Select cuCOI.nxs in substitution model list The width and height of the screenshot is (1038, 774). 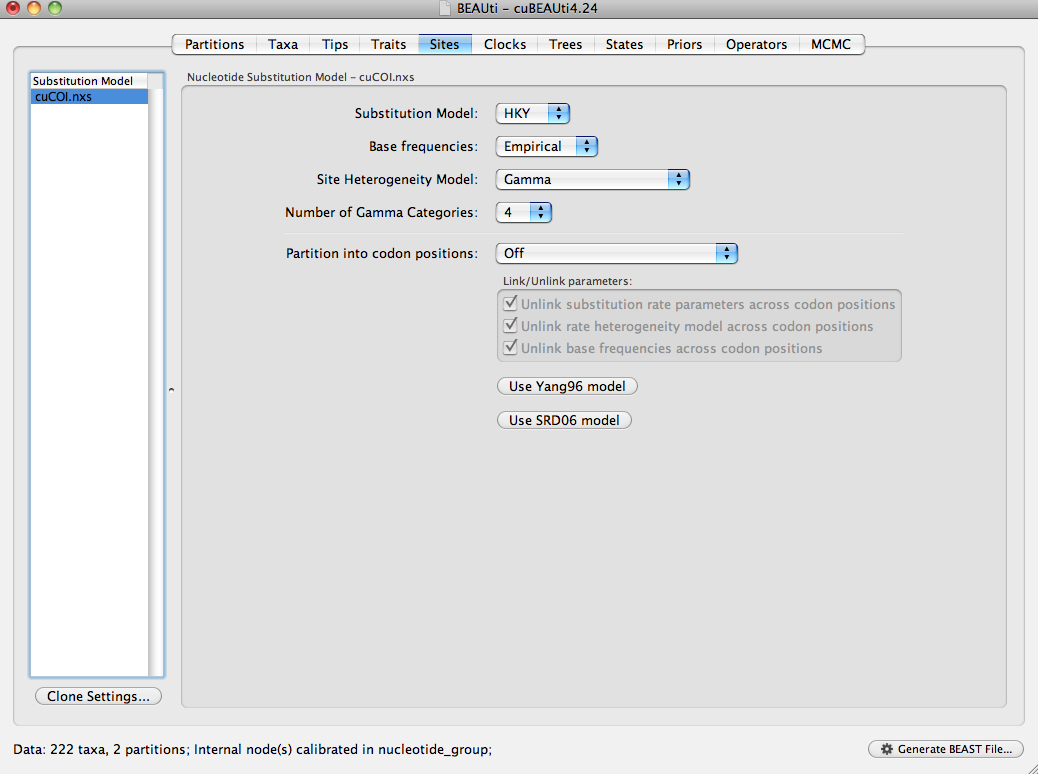tap(89, 97)
